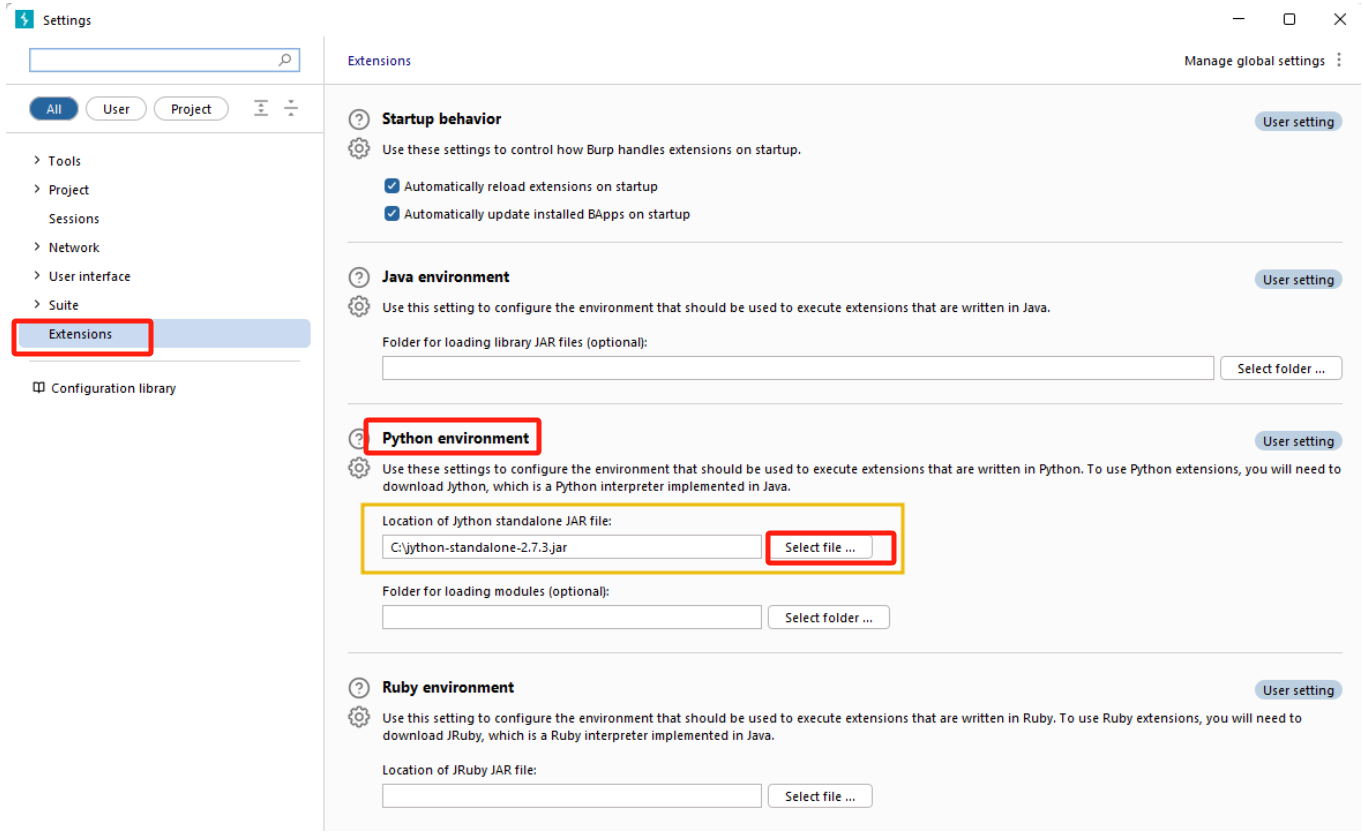Viewport: 1363px width, 835px height.
Task: Click the collapse all icon in sidebar
Action: click(x=291, y=108)
